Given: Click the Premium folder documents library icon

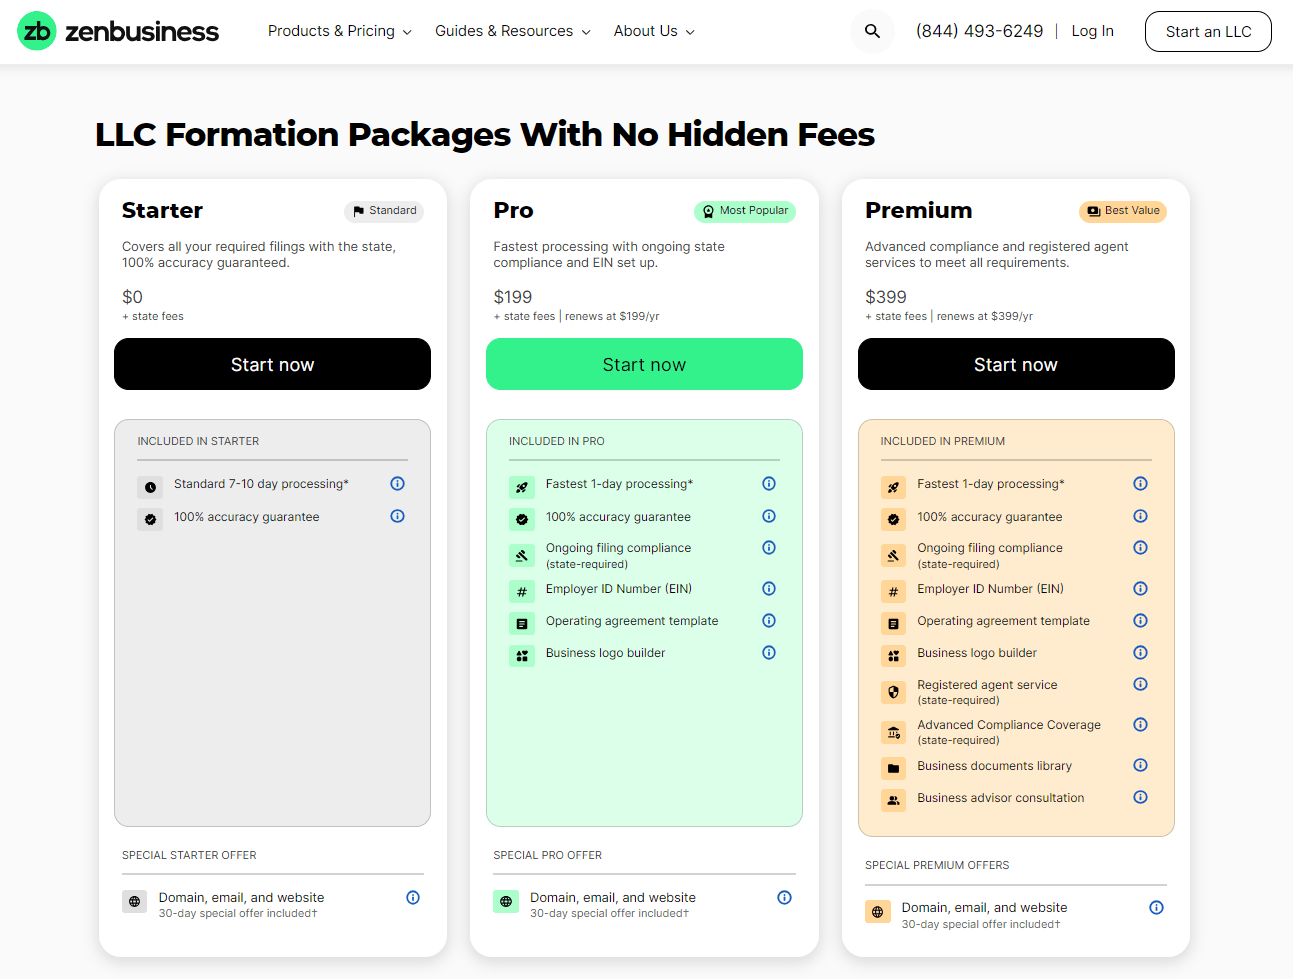Looking at the screenshot, I should (x=893, y=768).
